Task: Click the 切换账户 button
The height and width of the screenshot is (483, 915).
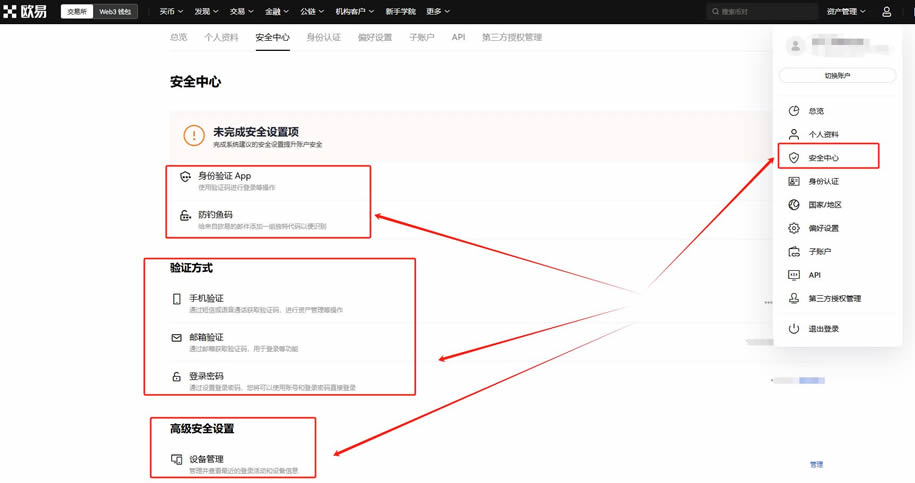Action: tap(837, 76)
